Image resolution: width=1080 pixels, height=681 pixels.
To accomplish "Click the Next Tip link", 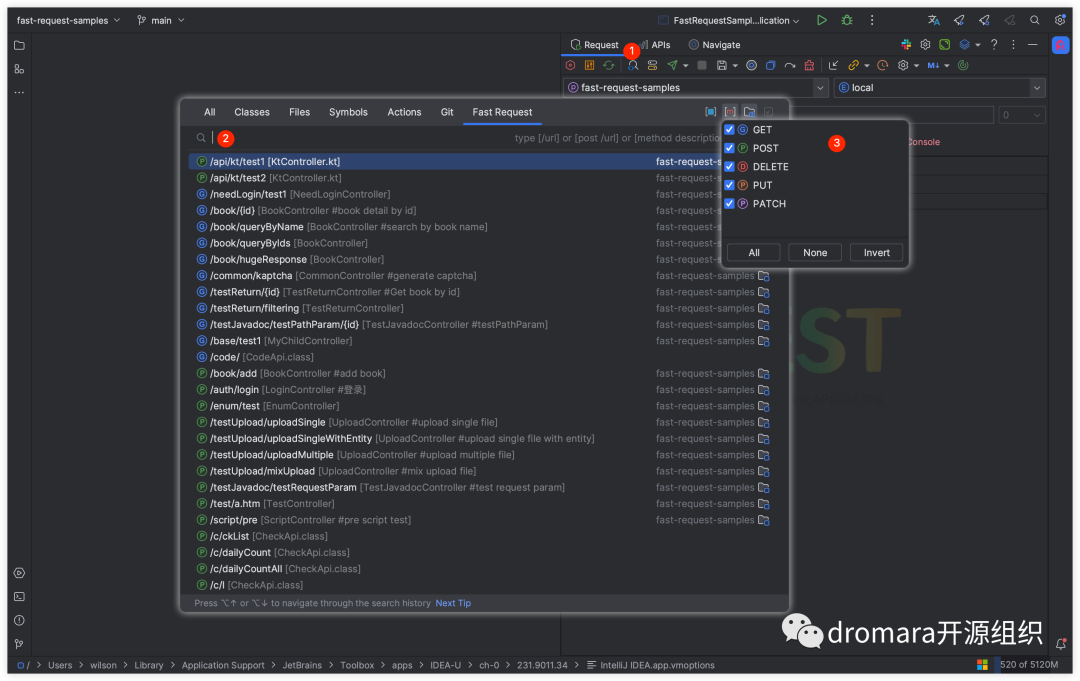I will point(453,603).
